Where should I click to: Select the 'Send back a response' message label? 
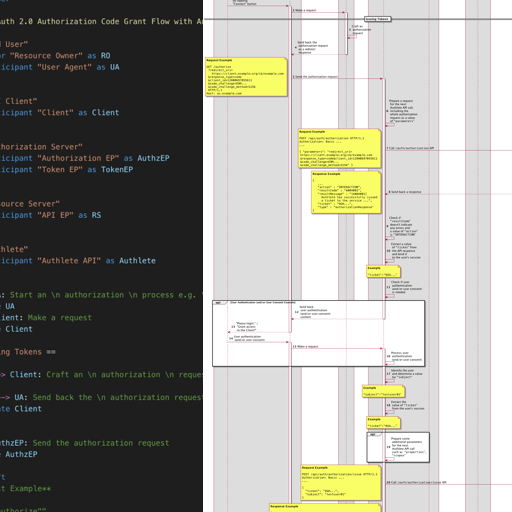click(405, 192)
